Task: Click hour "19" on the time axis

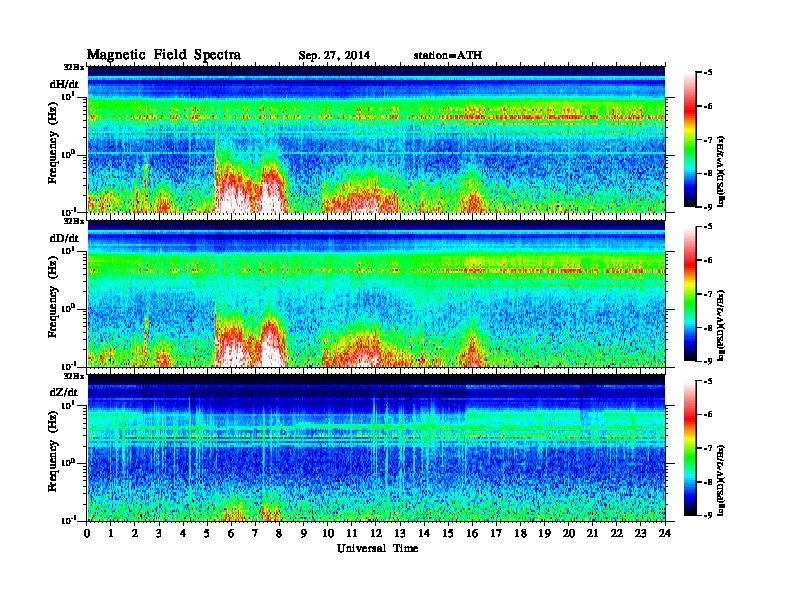Action: point(544,534)
